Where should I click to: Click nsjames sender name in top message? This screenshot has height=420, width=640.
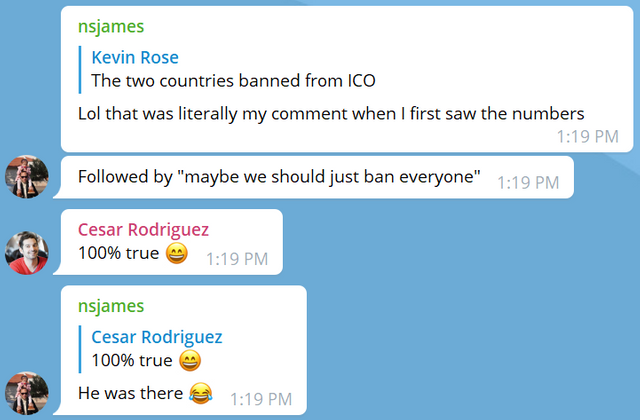pyautogui.click(x=111, y=27)
